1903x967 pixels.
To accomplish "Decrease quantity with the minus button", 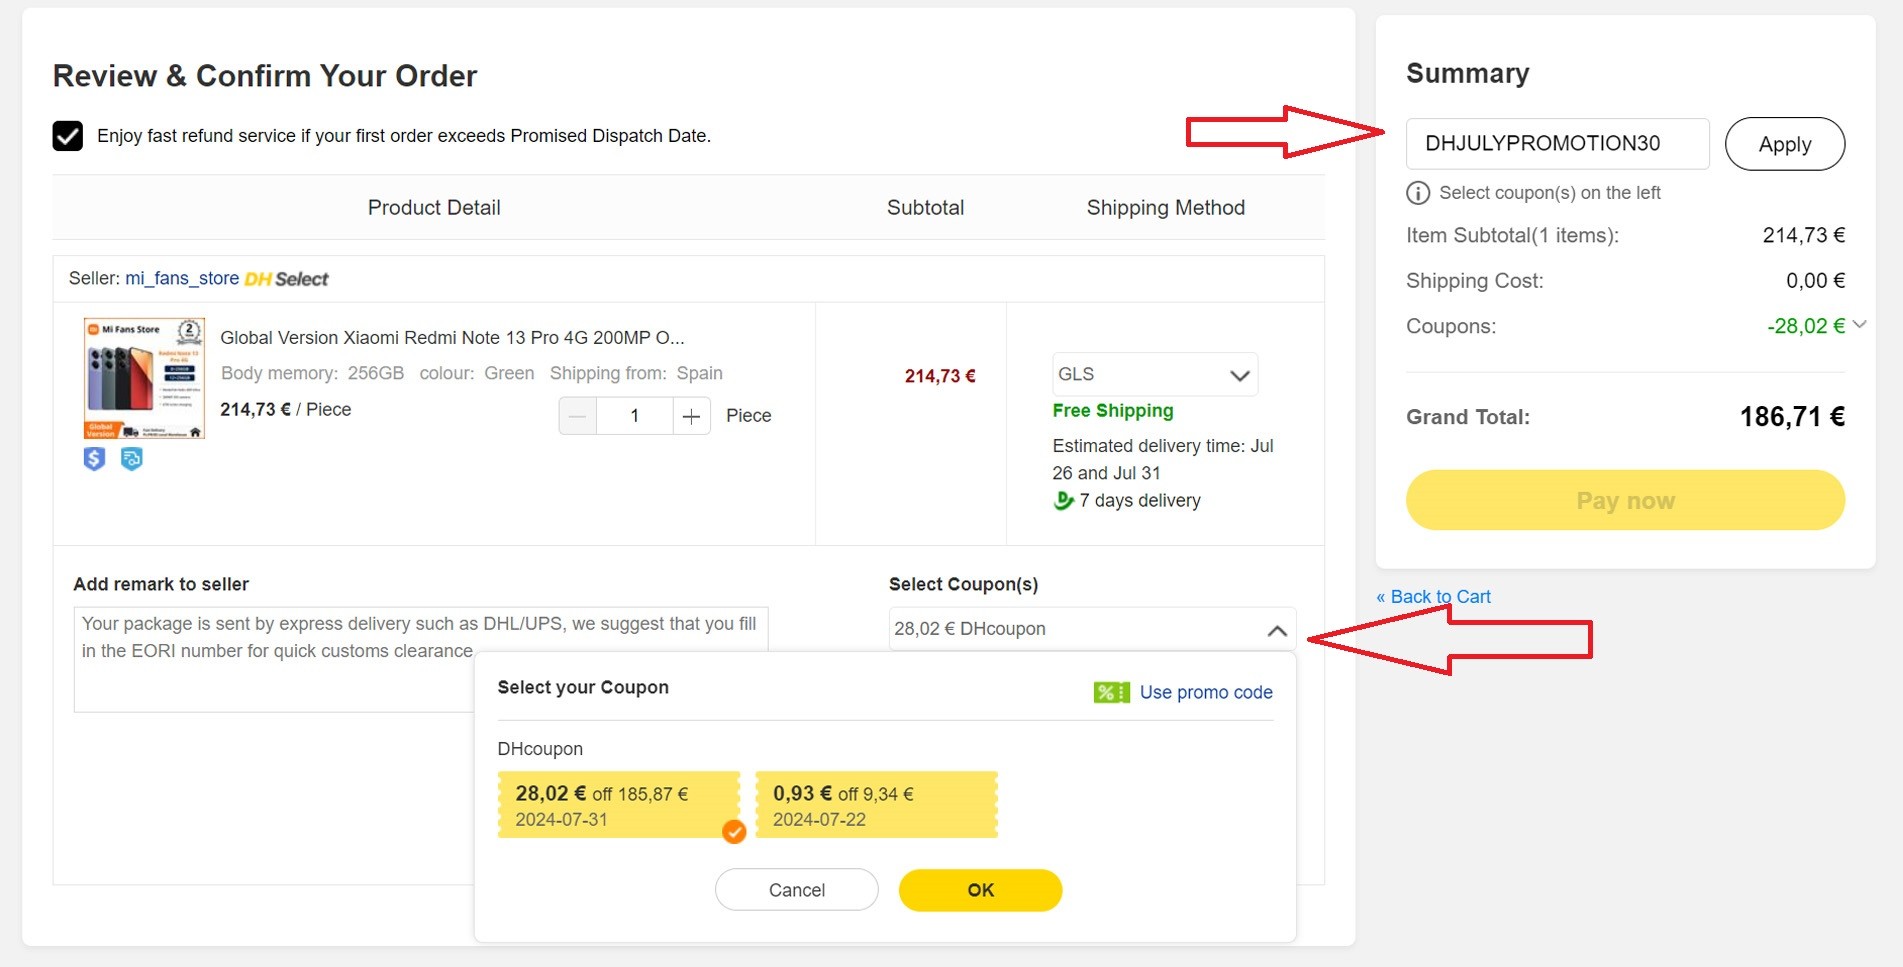I will (x=577, y=416).
